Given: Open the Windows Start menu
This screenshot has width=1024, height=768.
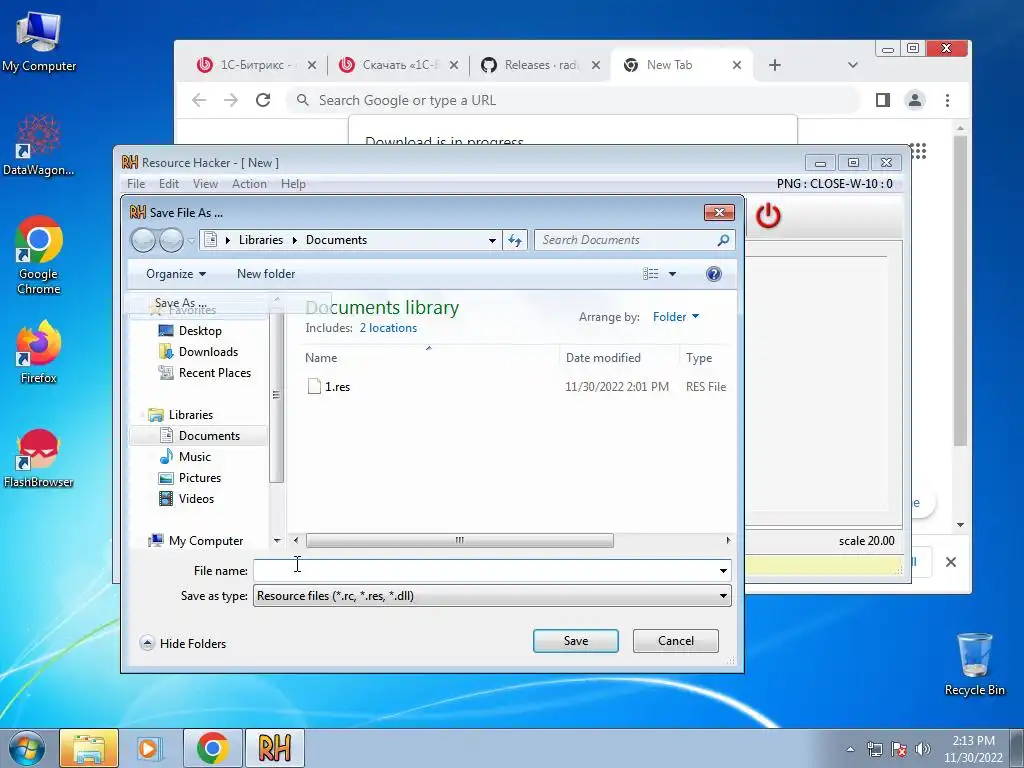Looking at the screenshot, I should click(27, 748).
